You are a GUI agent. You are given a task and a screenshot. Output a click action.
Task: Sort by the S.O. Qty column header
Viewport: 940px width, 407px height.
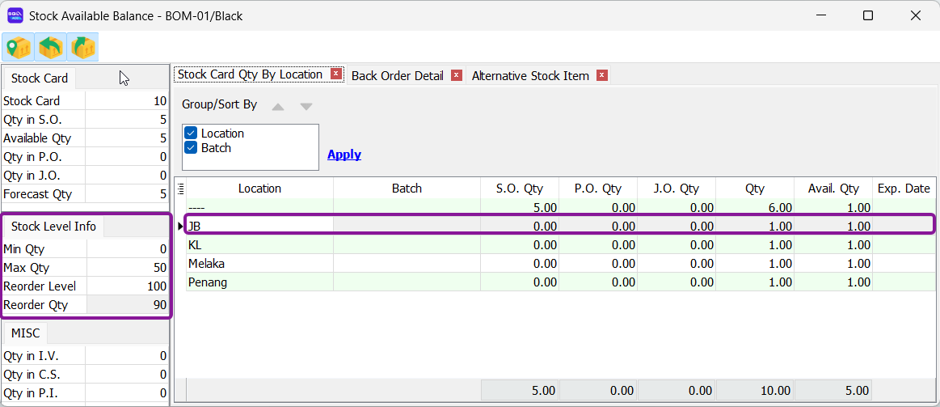pyautogui.click(x=520, y=189)
